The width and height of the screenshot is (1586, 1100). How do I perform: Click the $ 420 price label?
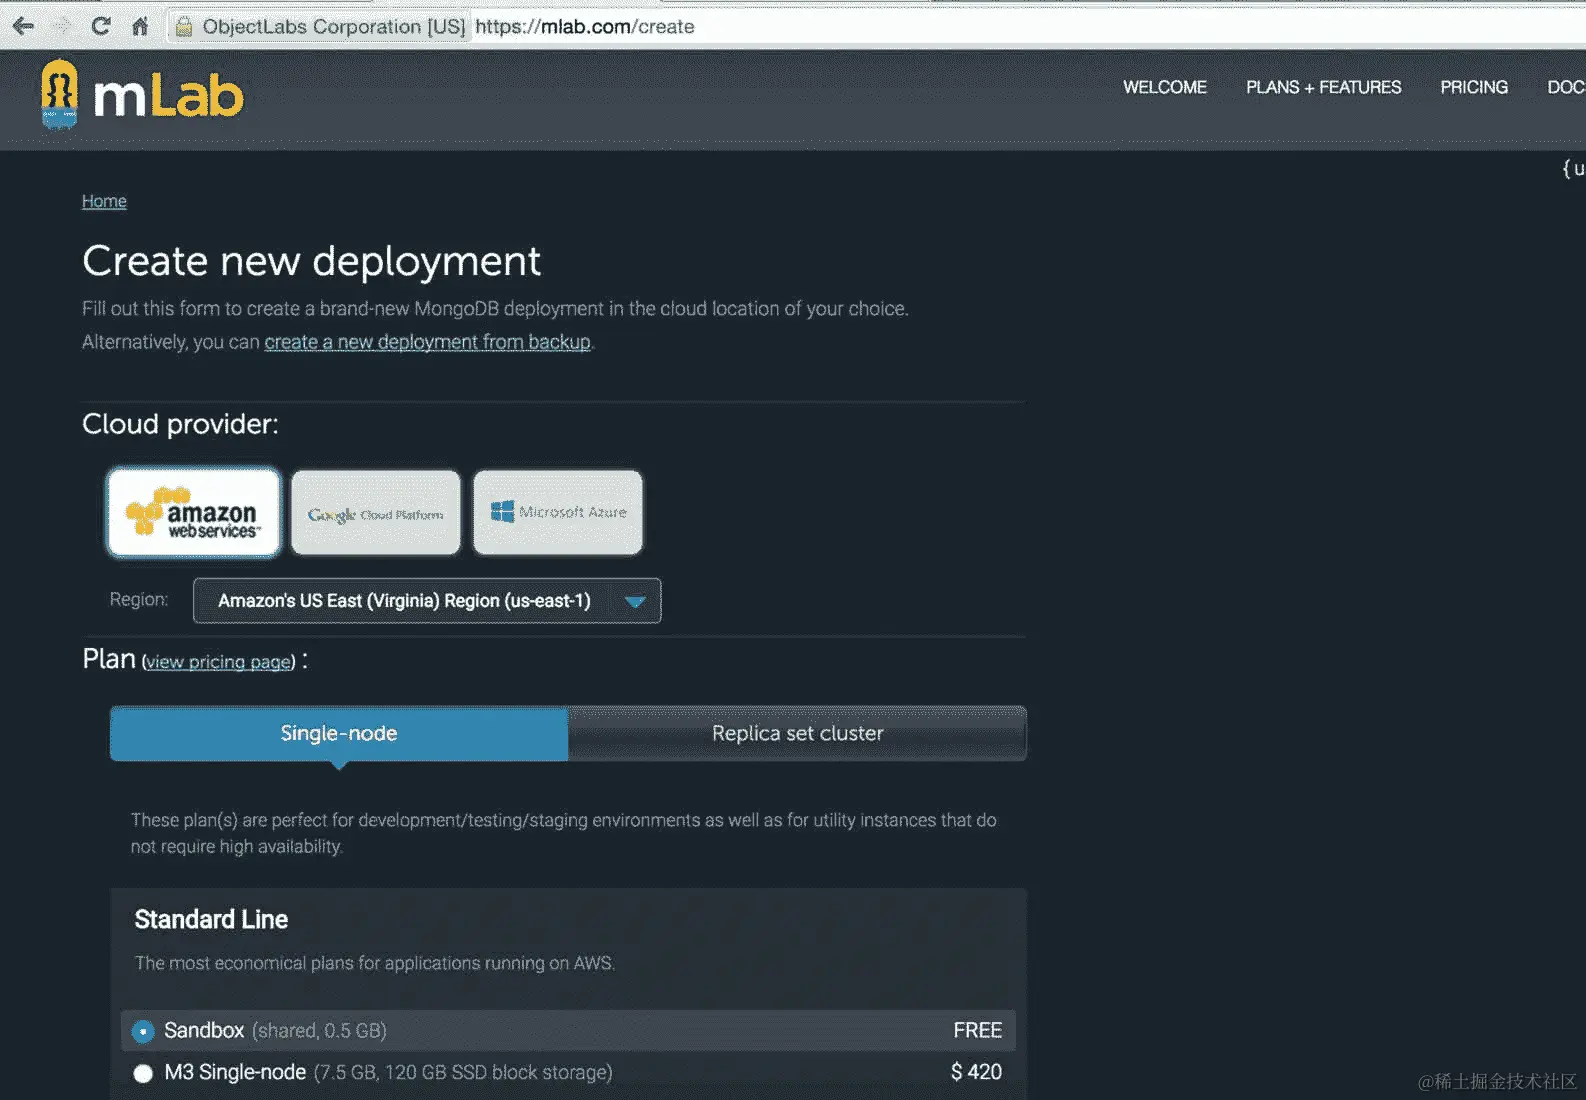(976, 1072)
